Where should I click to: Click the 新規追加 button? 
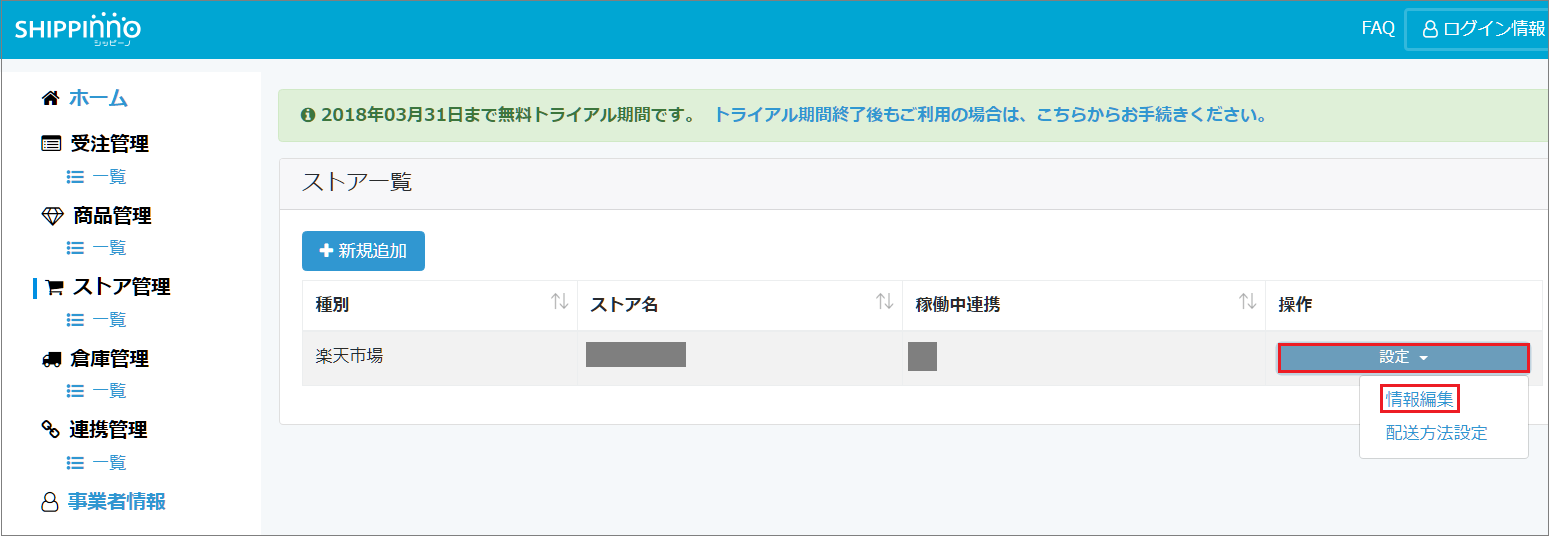363,251
